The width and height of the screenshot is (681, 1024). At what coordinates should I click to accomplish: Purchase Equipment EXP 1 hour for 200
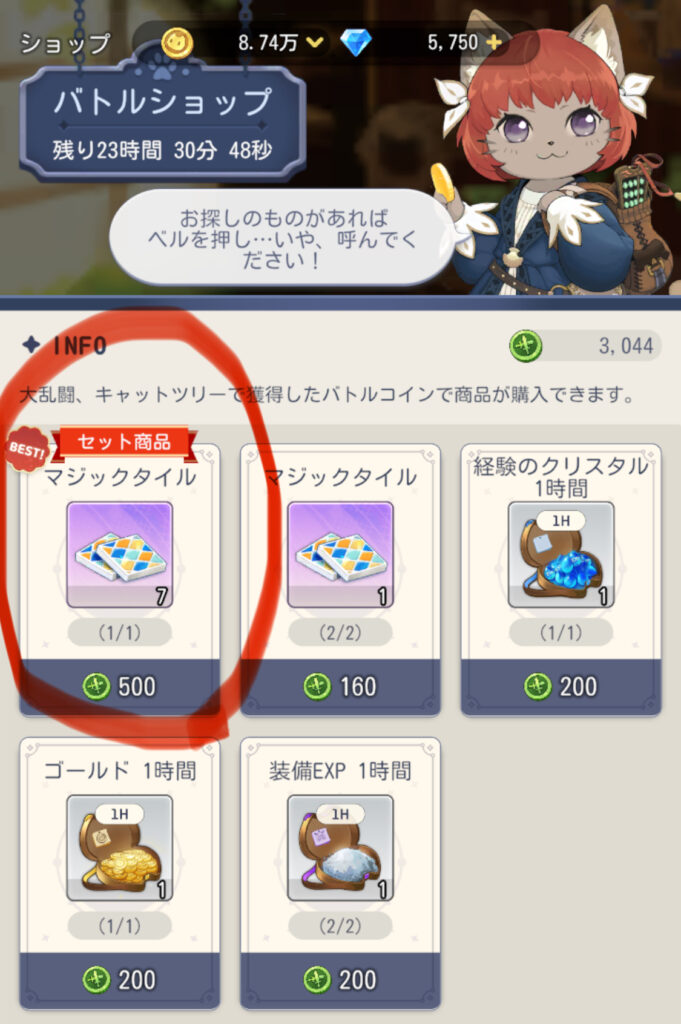pyautogui.click(x=340, y=980)
